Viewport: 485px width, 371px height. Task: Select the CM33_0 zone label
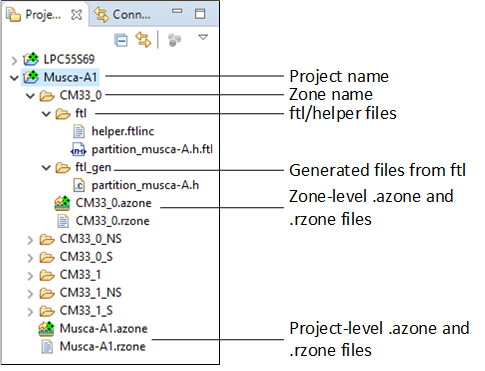[81, 95]
